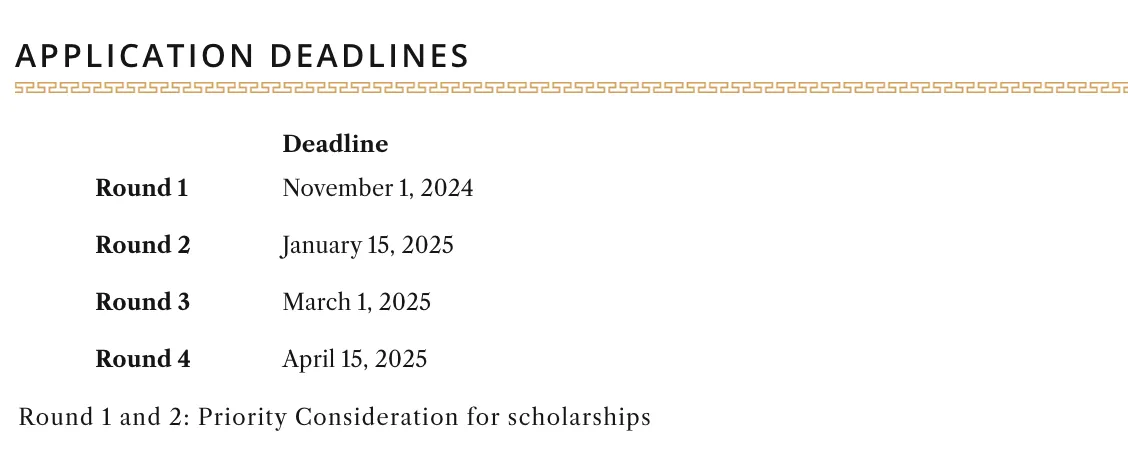Select the January date's day number 15
The height and width of the screenshot is (462, 1128).
click(x=380, y=245)
